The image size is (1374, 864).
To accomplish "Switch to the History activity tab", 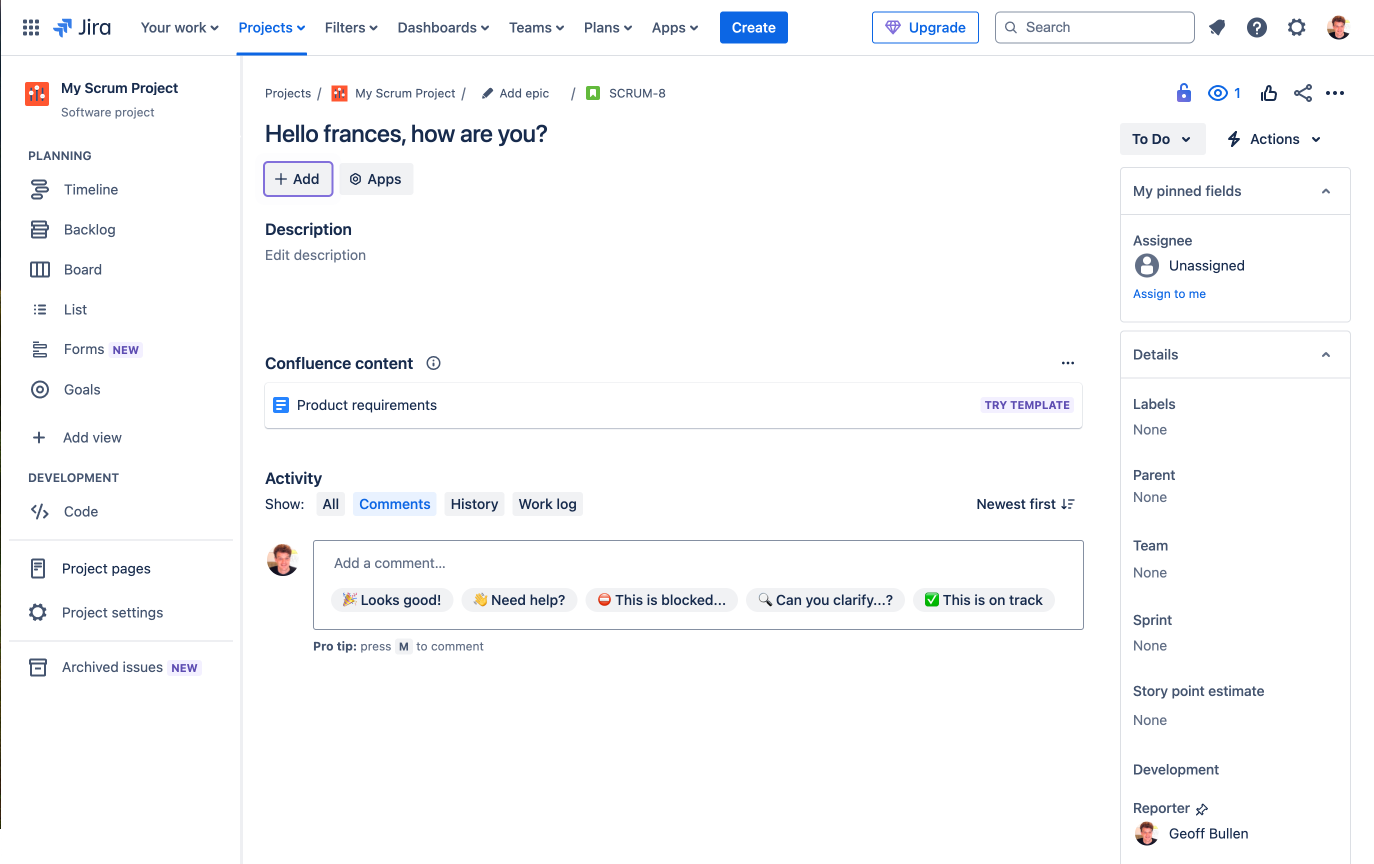I will (474, 504).
